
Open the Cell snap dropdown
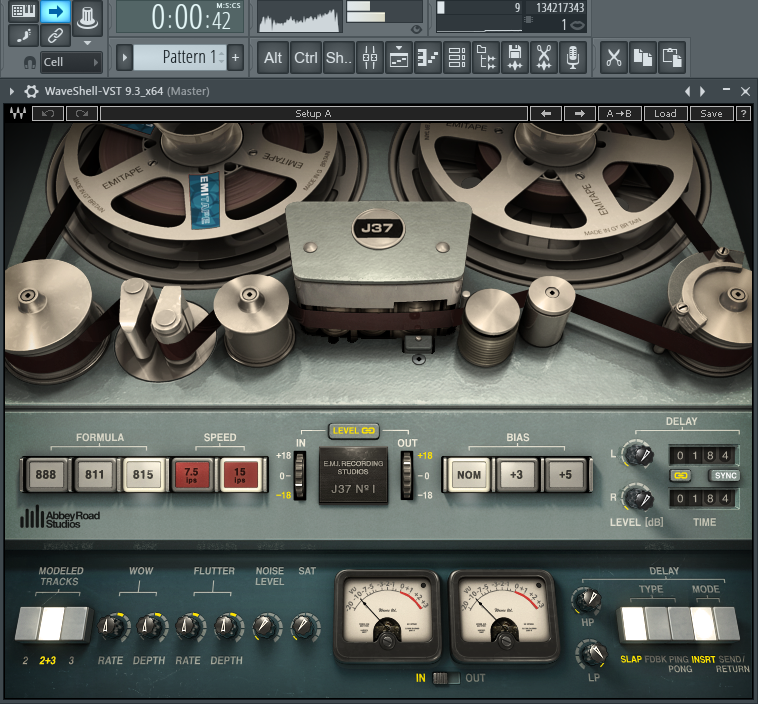pyautogui.click(x=70, y=62)
